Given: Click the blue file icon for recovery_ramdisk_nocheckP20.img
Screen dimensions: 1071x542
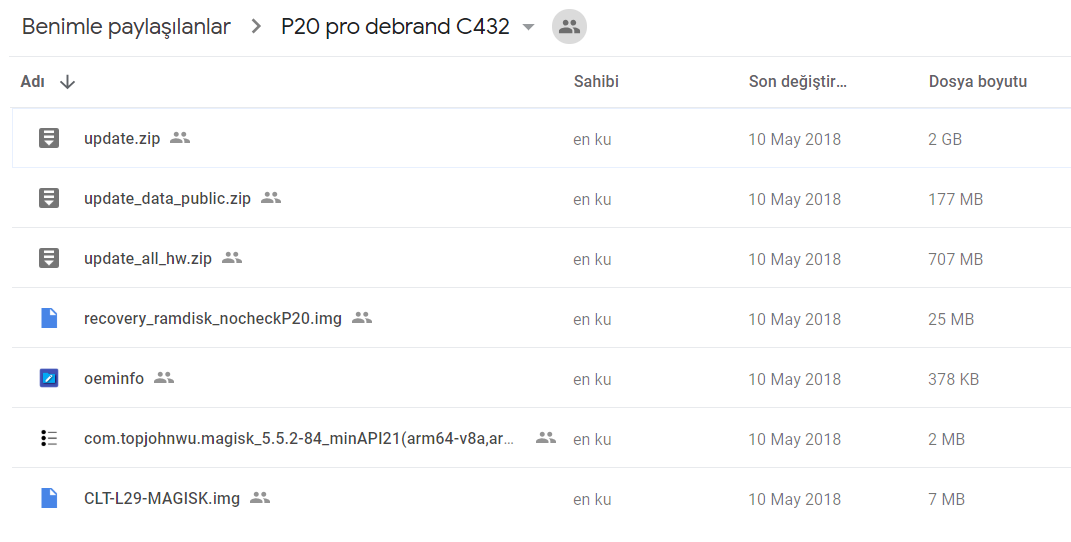Looking at the screenshot, I should pyautogui.click(x=48, y=318).
